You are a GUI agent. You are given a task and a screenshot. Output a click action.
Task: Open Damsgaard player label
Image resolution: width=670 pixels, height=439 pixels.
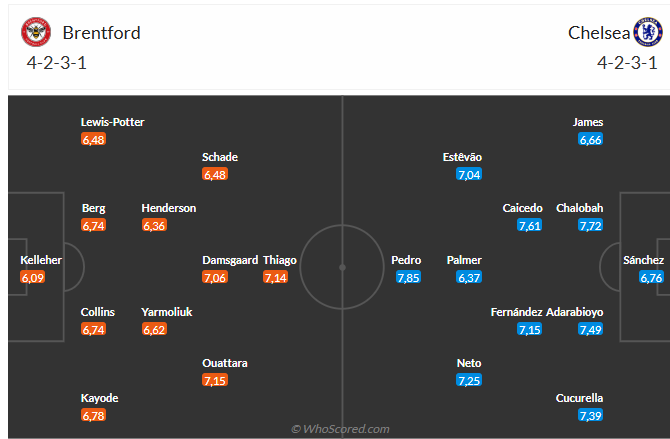coord(230,260)
